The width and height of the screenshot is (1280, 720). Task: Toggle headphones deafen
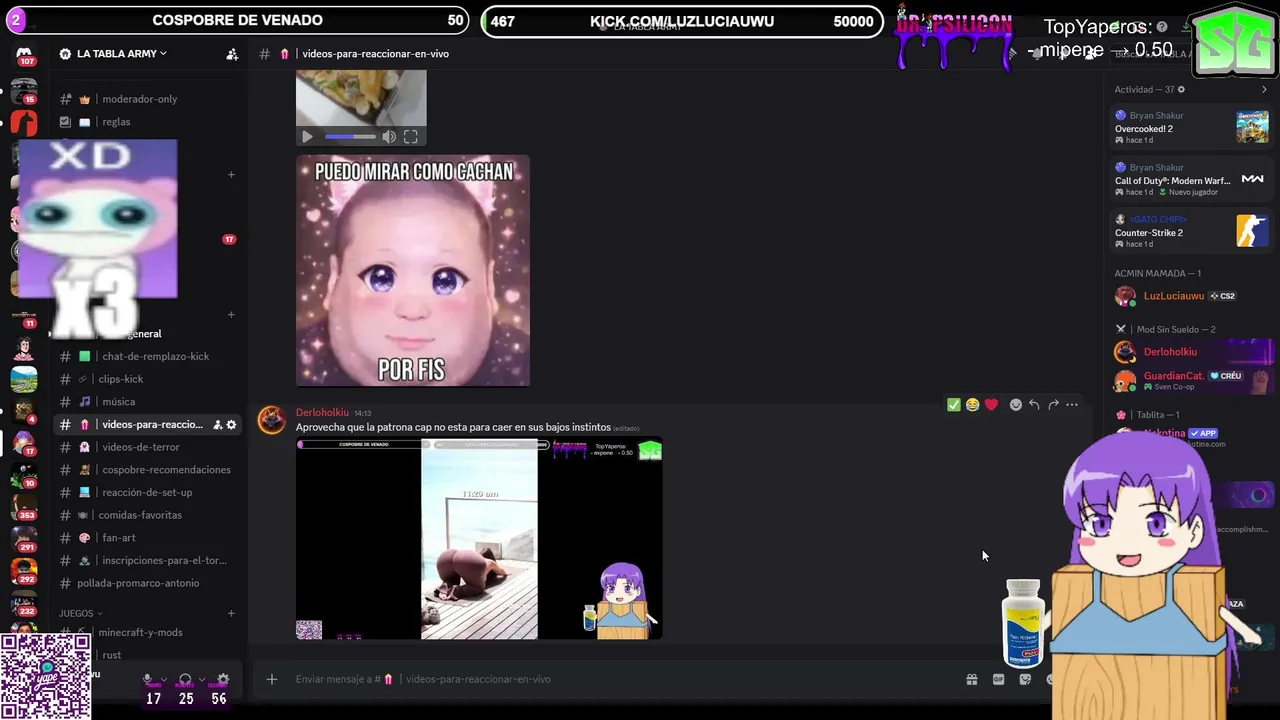184,679
